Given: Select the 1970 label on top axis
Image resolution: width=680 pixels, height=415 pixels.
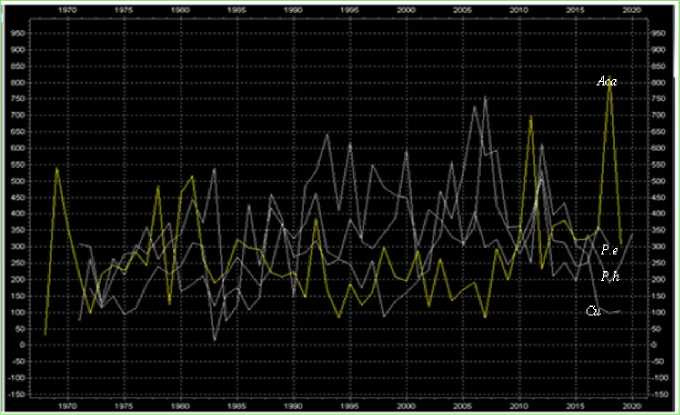Looking at the screenshot, I should point(67,10).
